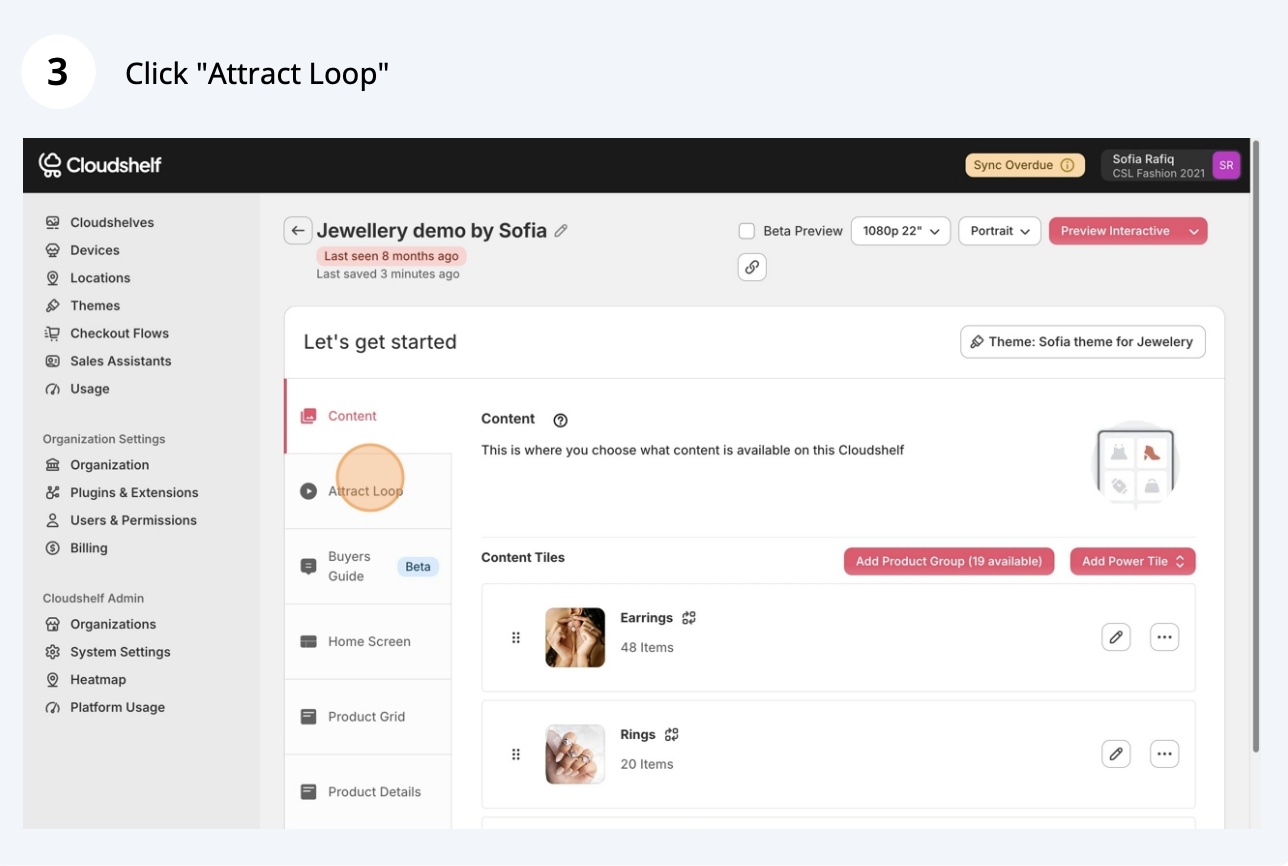Open the Organizations admin link
Screen dimensions: 1288x866
(x=113, y=624)
